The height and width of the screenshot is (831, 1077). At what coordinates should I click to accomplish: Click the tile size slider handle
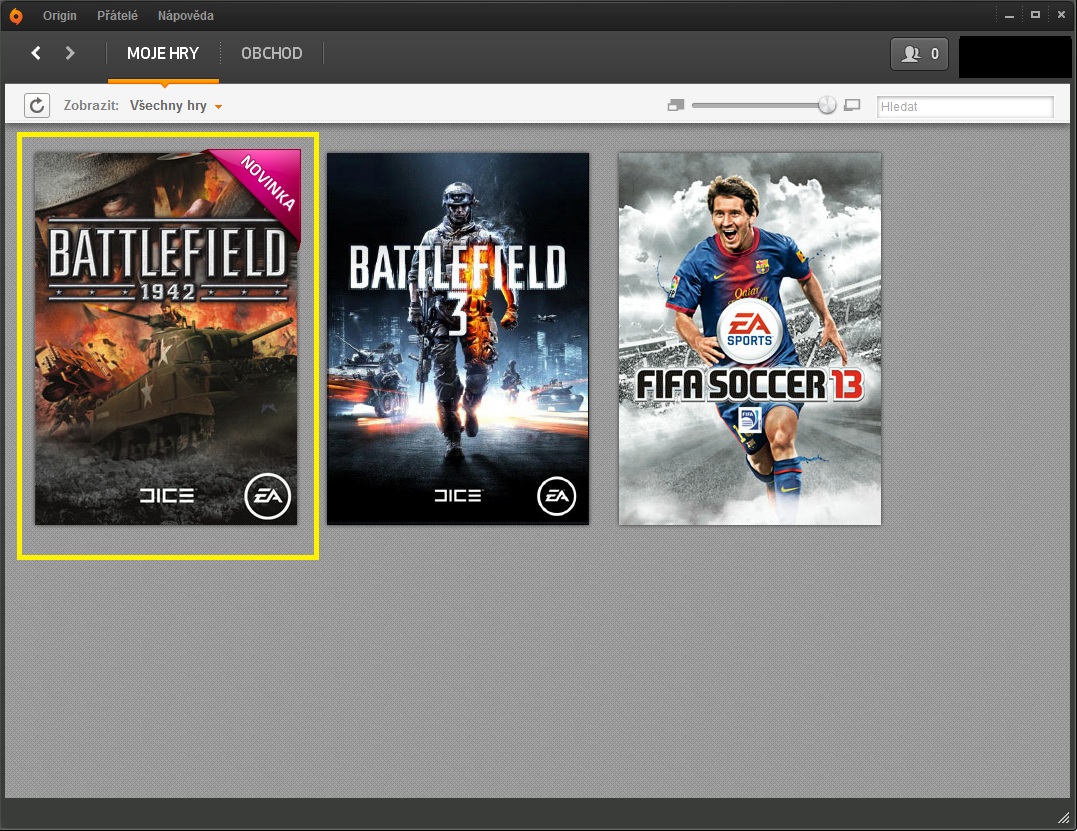[x=828, y=105]
